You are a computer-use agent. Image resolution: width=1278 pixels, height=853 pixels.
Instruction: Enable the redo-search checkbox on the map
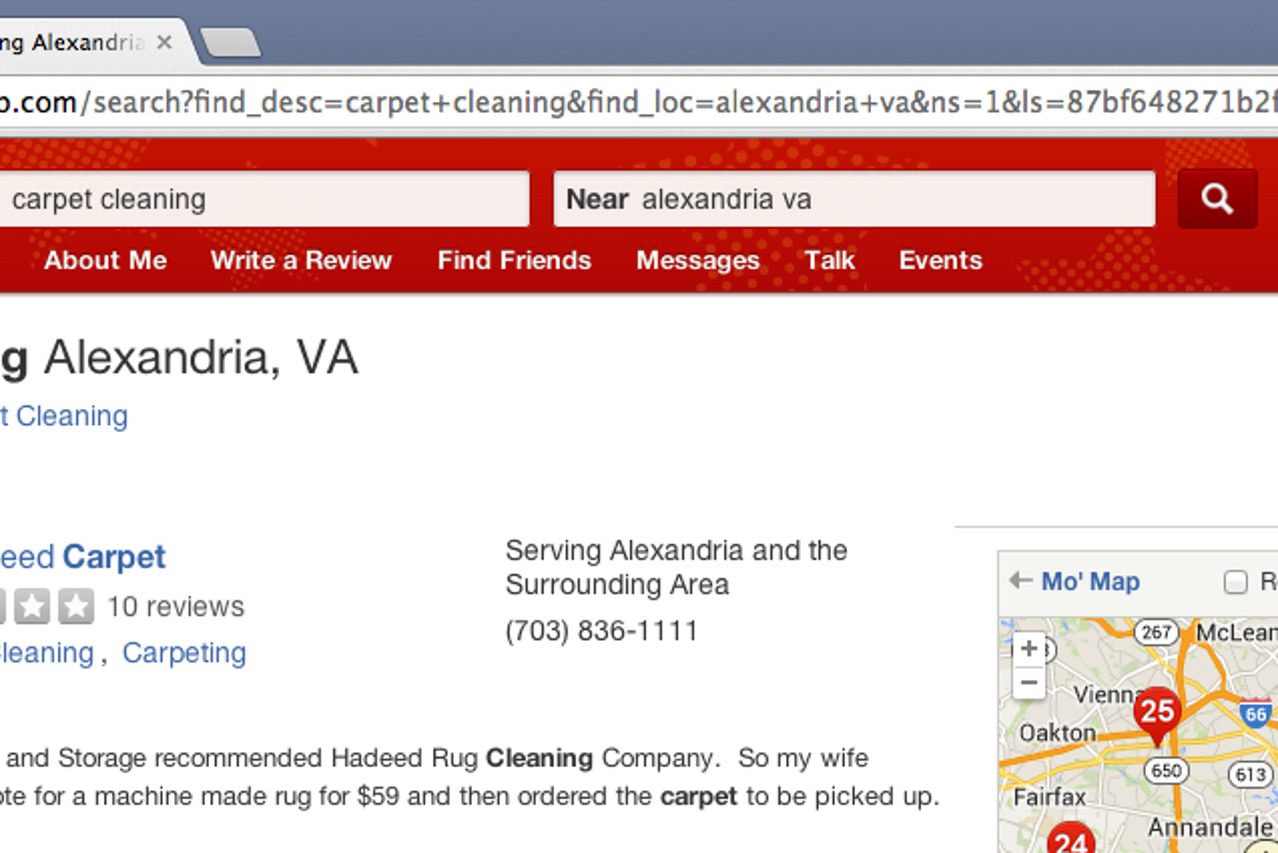1236,580
